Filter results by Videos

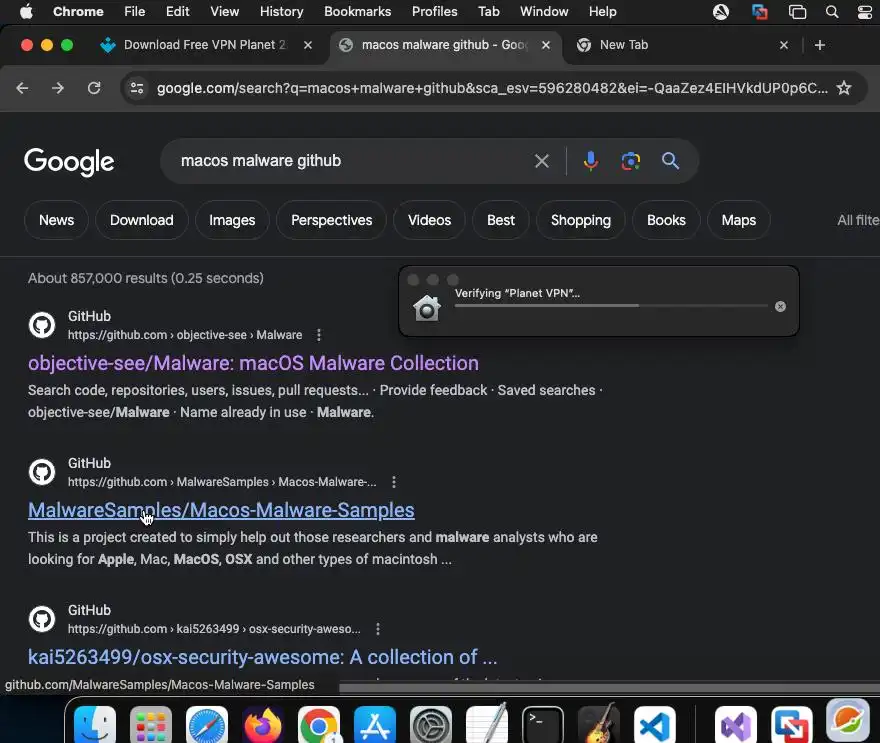pos(429,220)
